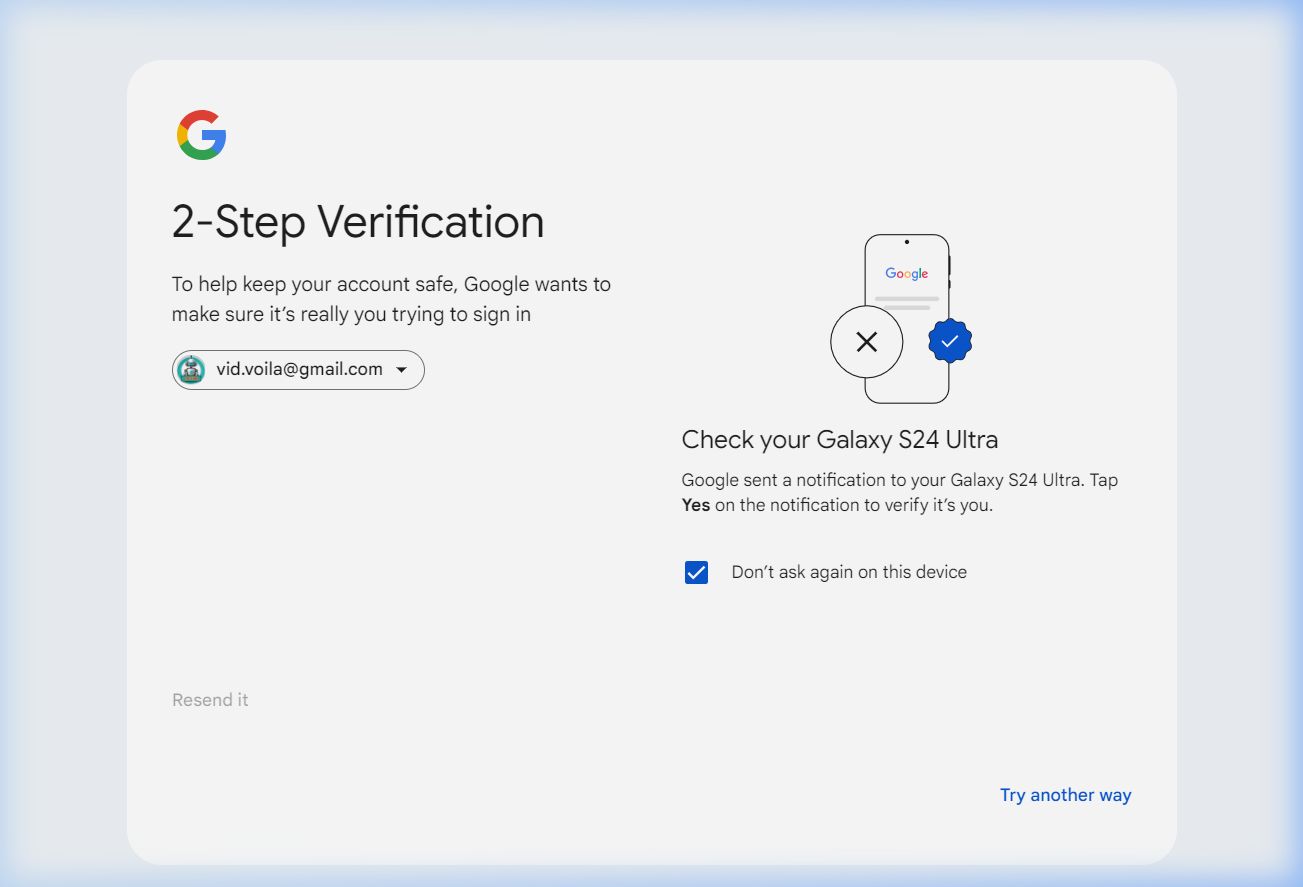Click the "To help keep your account safe" text
1303x887 pixels.
[390, 285]
